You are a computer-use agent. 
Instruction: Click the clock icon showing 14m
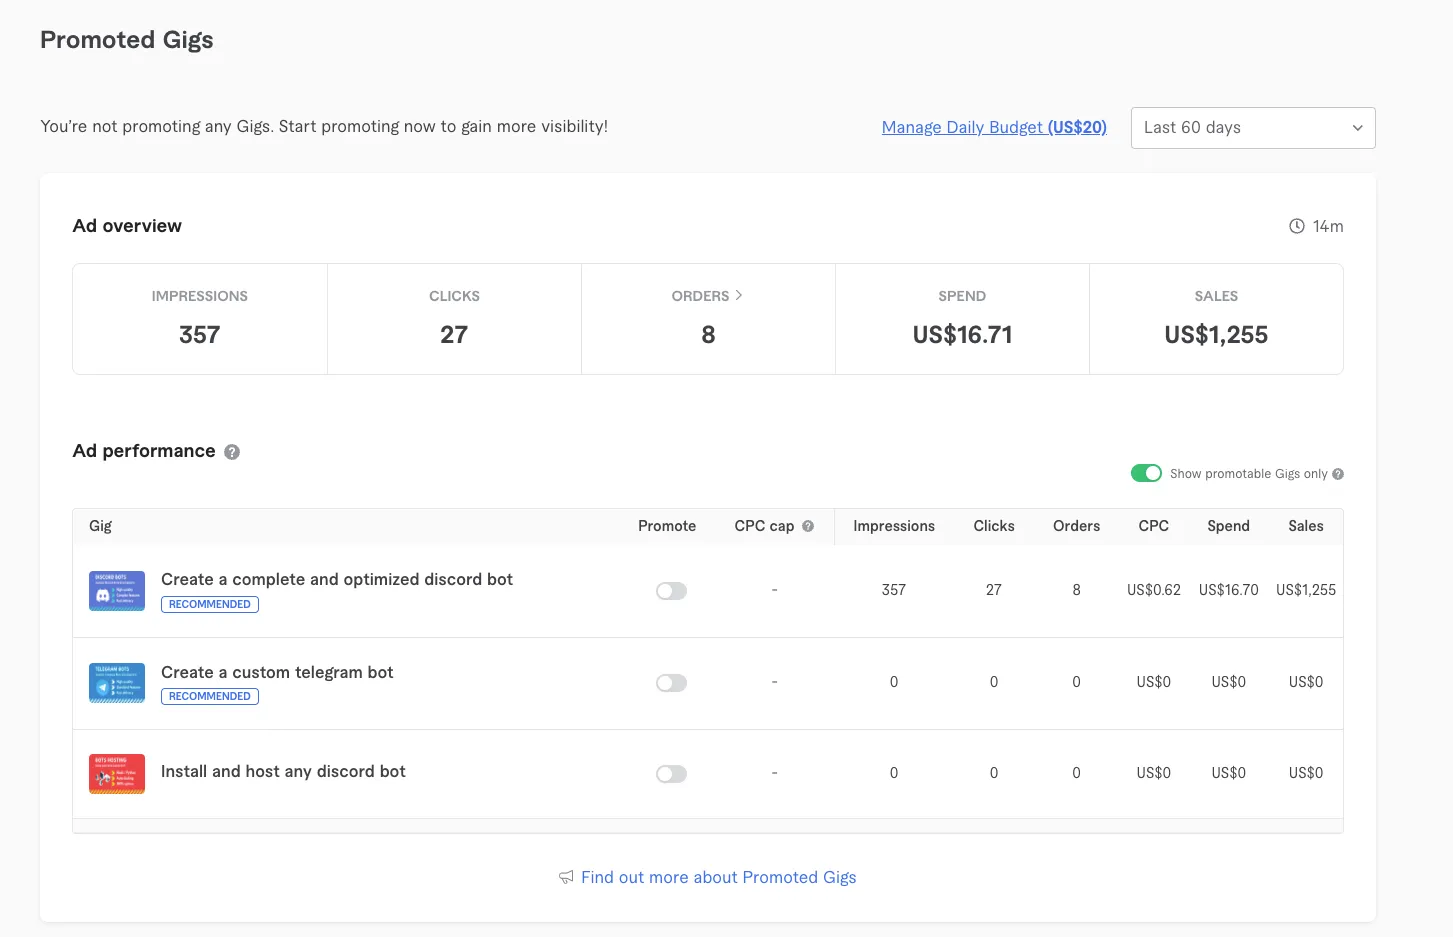[1297, 227]
